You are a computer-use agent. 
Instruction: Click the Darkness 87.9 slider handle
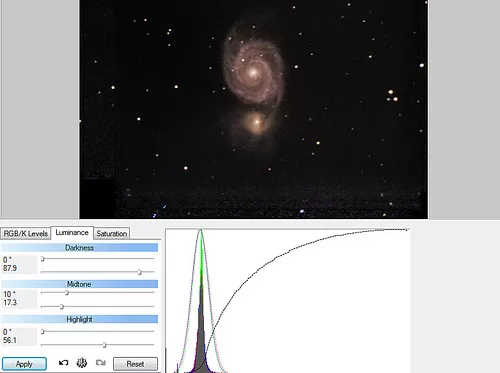[140, 272]
